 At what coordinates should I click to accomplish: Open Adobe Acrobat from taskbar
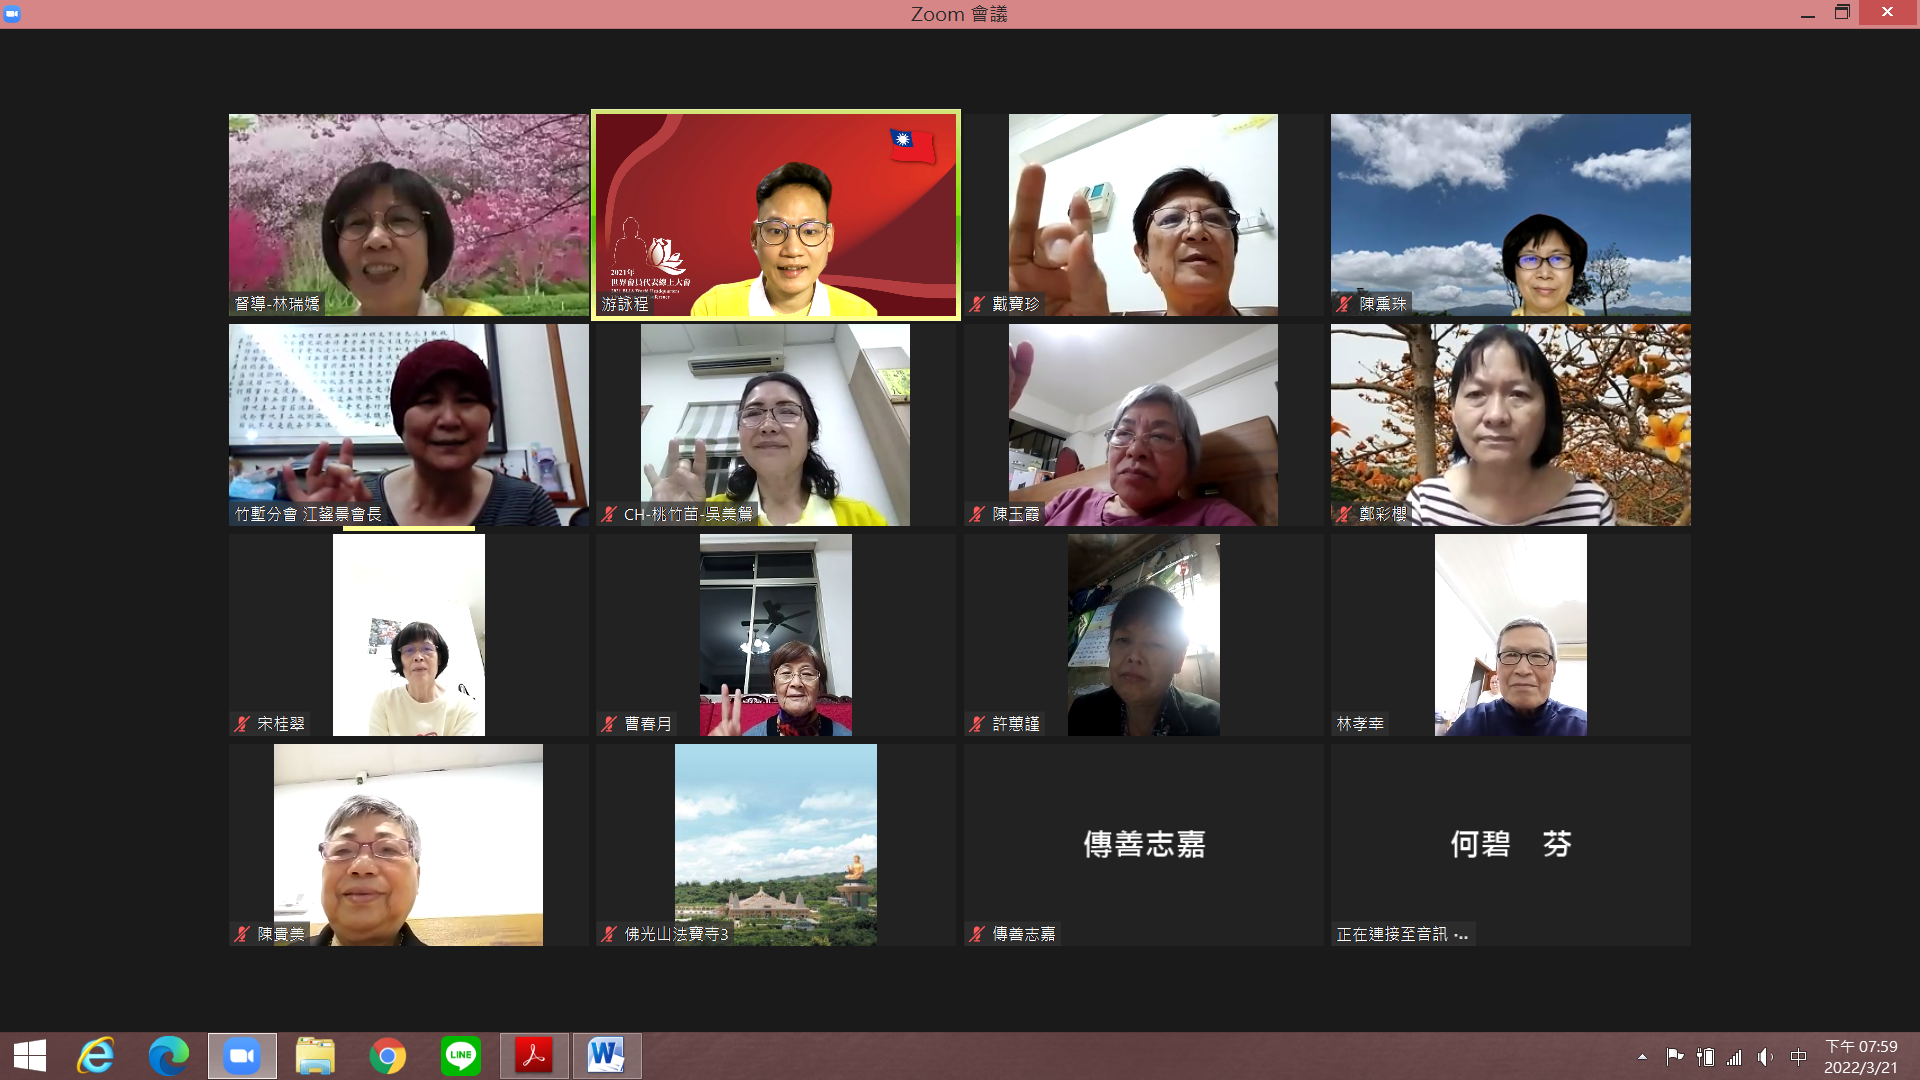pyautogui.click(x=534, y=1056)
